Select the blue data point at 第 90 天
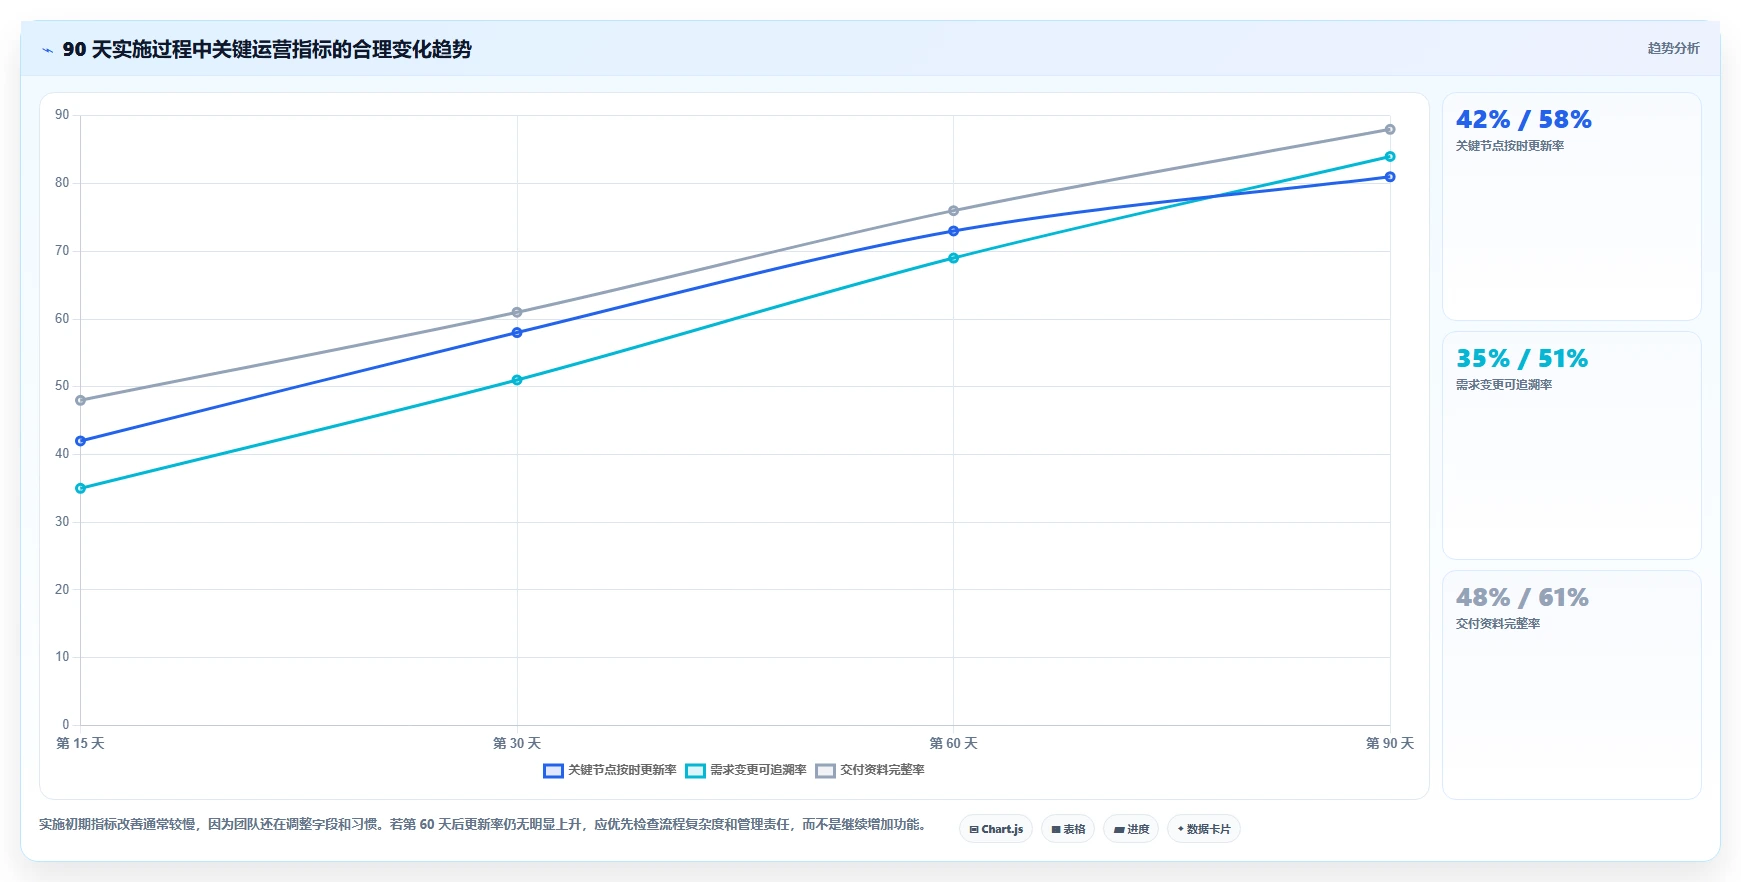 point(1390,177)
